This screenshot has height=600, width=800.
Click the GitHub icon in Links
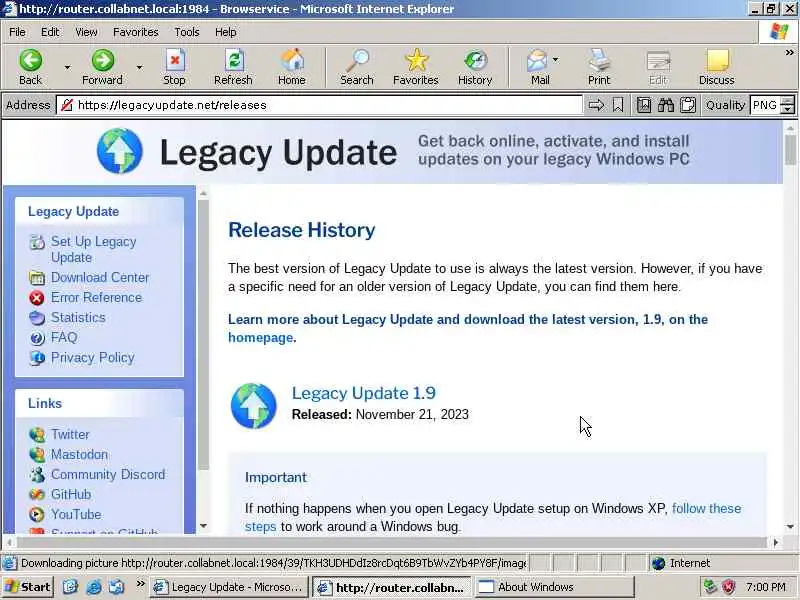(x=37, y=494)
